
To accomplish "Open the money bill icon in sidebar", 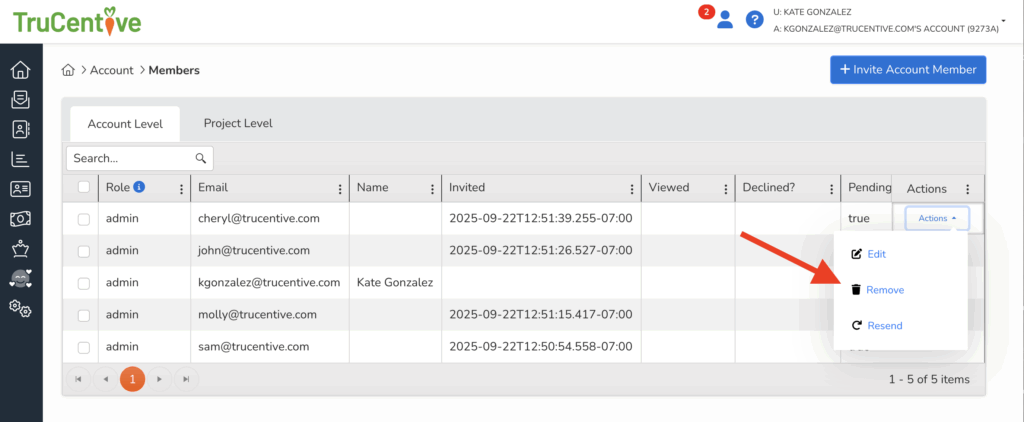I will click(20, 219).
